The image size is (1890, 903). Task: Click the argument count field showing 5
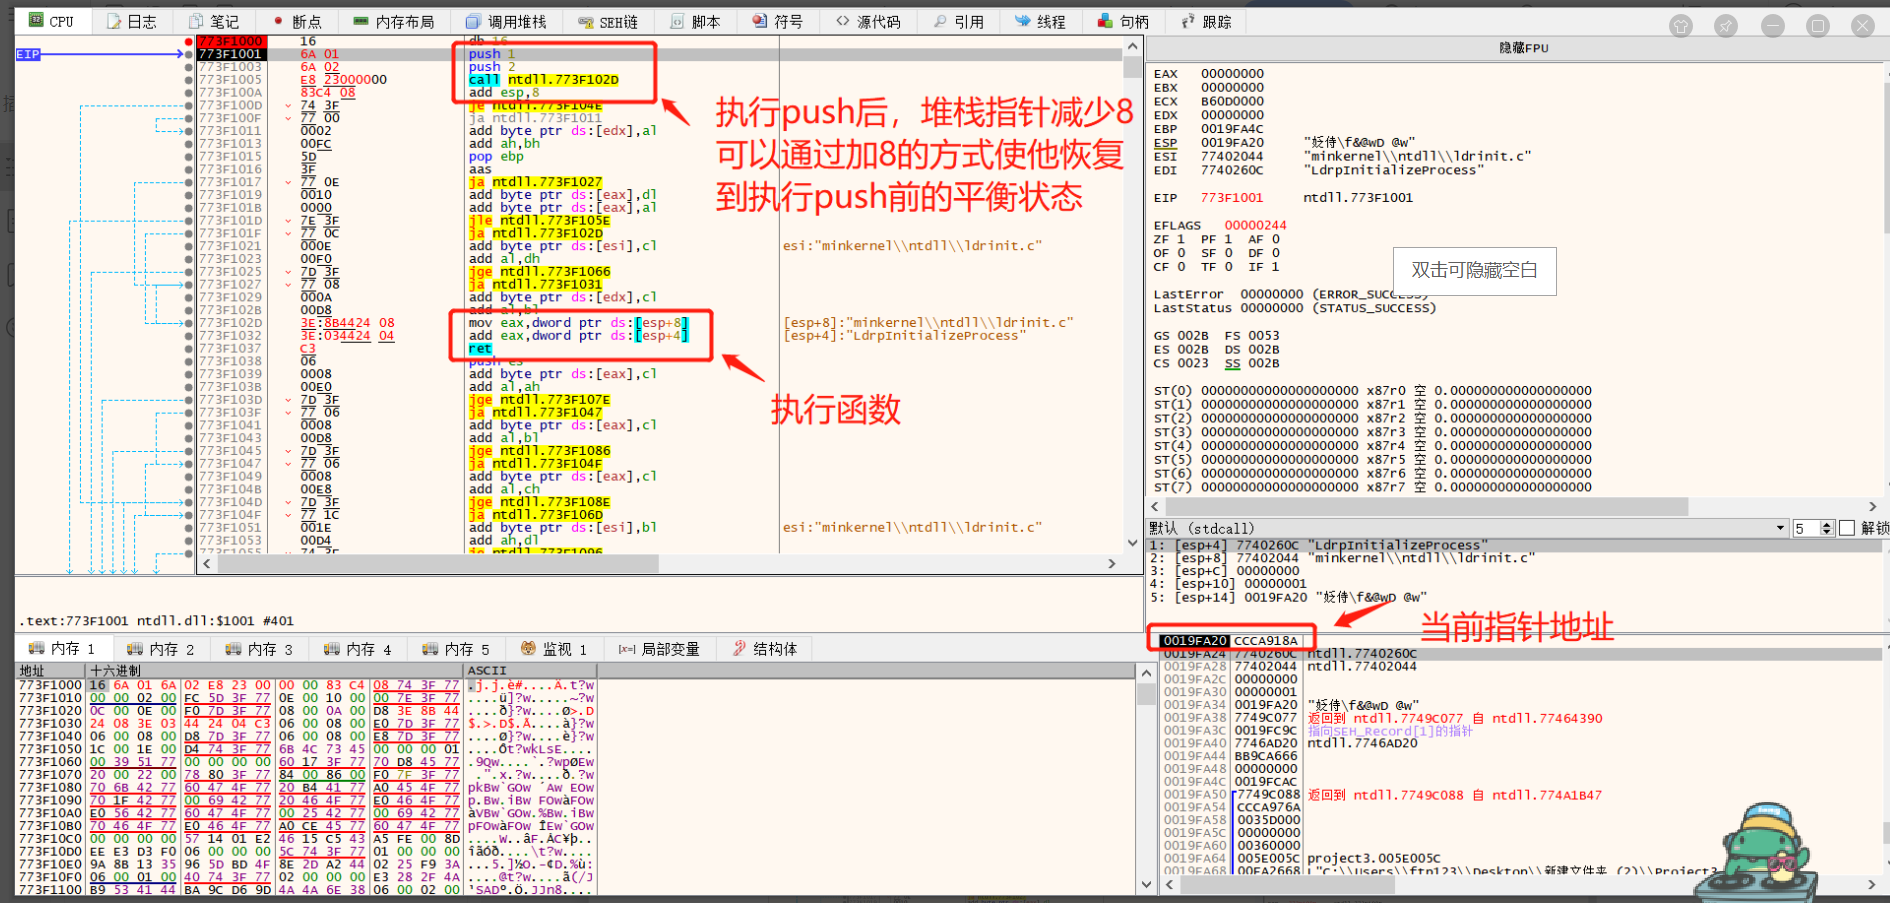click(1806, 528)
